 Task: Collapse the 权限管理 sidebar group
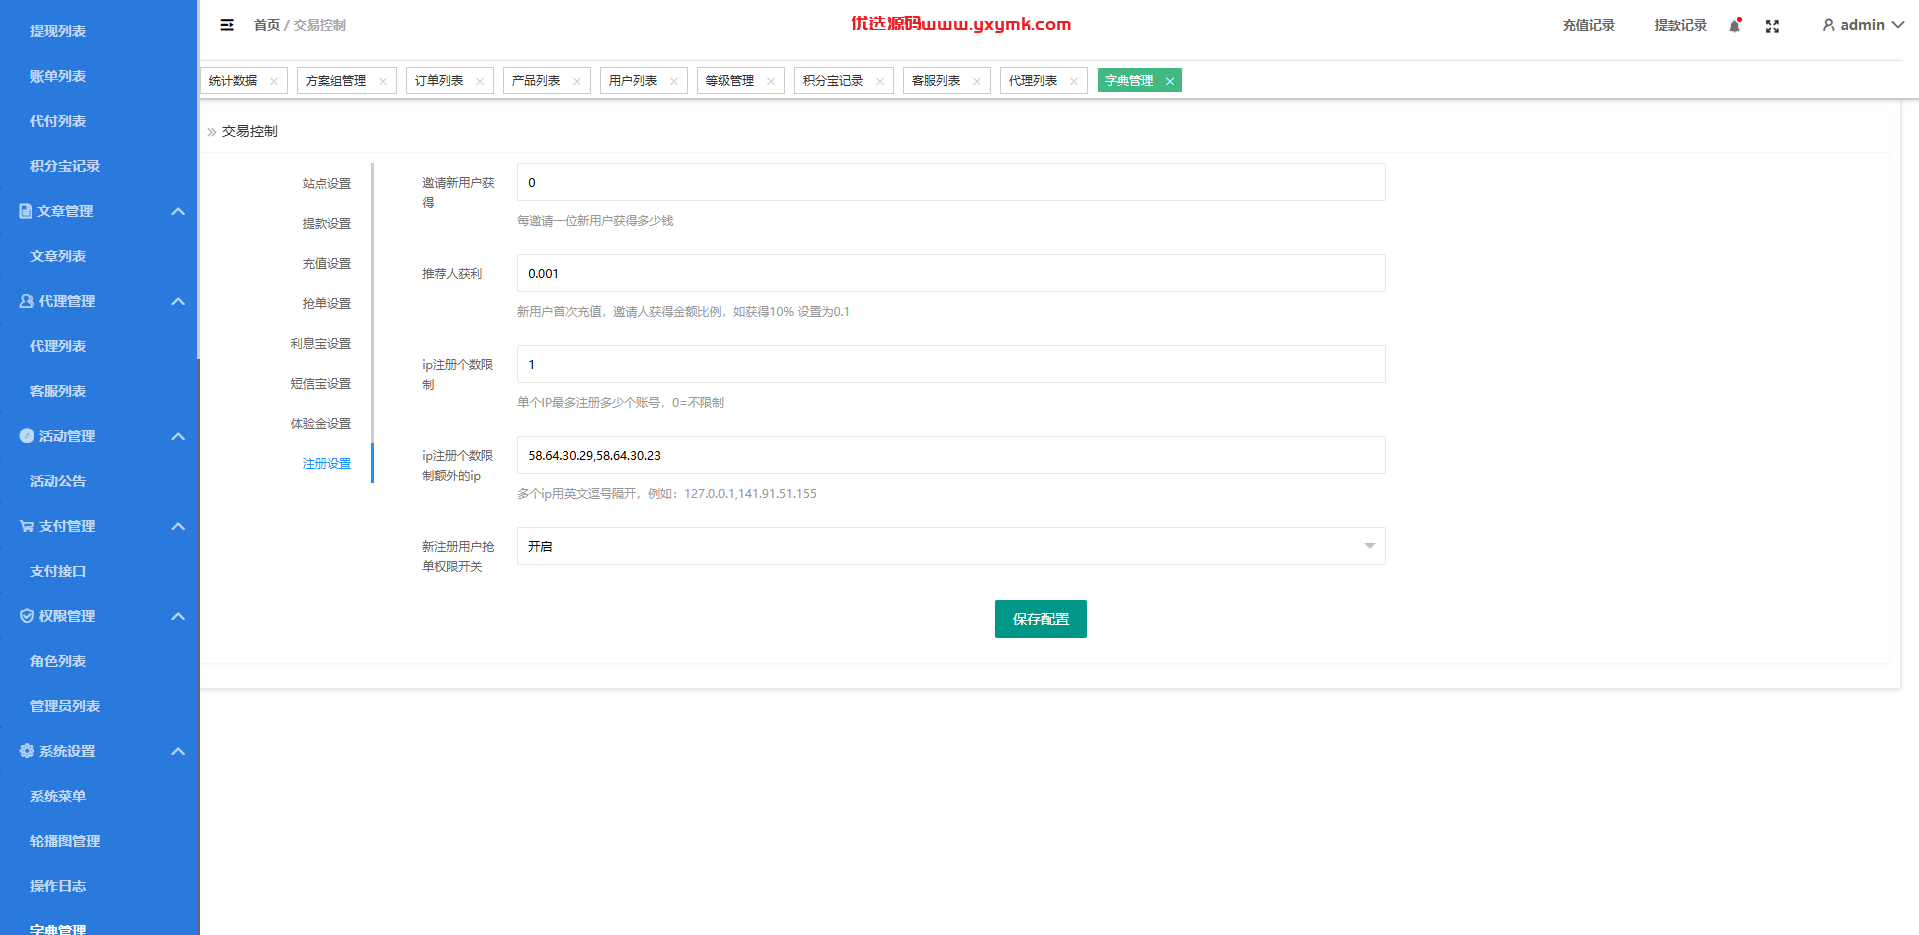coord(178,616)
